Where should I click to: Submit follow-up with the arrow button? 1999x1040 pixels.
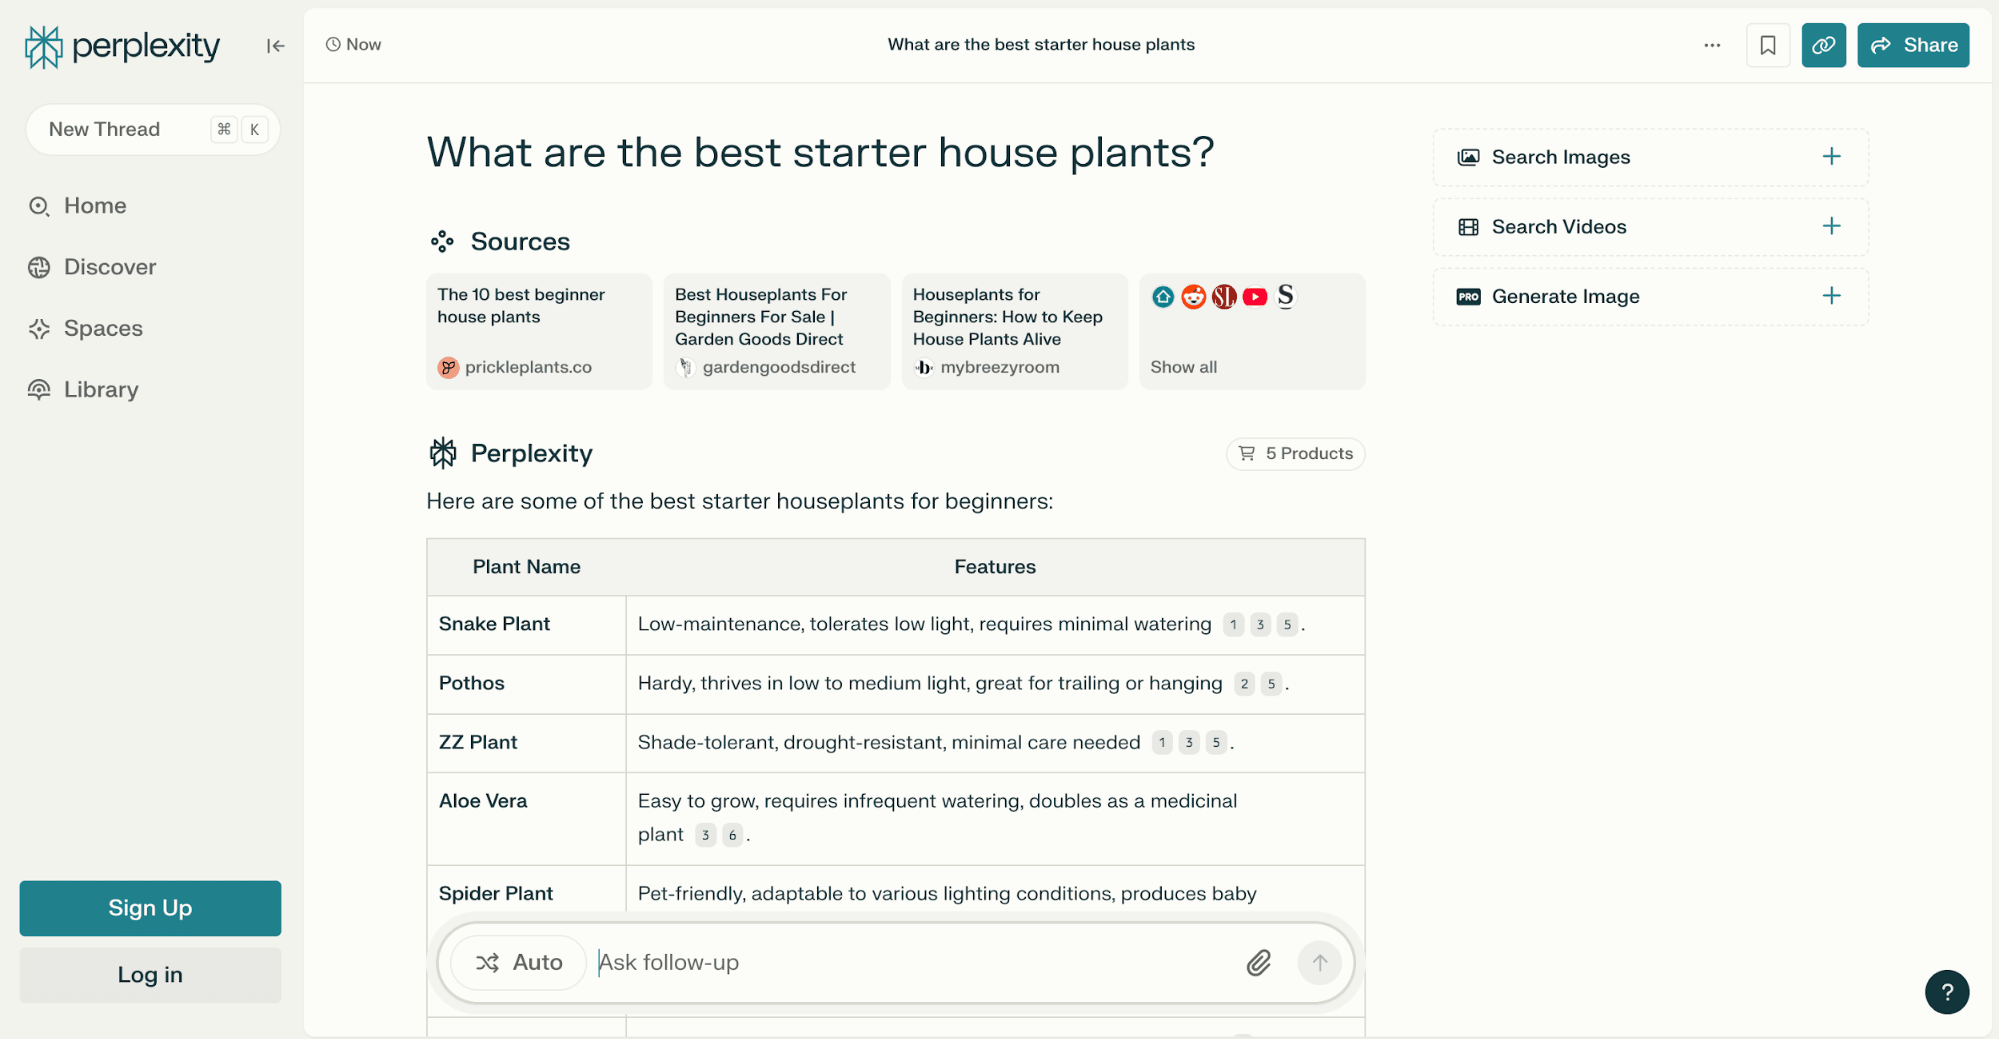pos(1319,963)
